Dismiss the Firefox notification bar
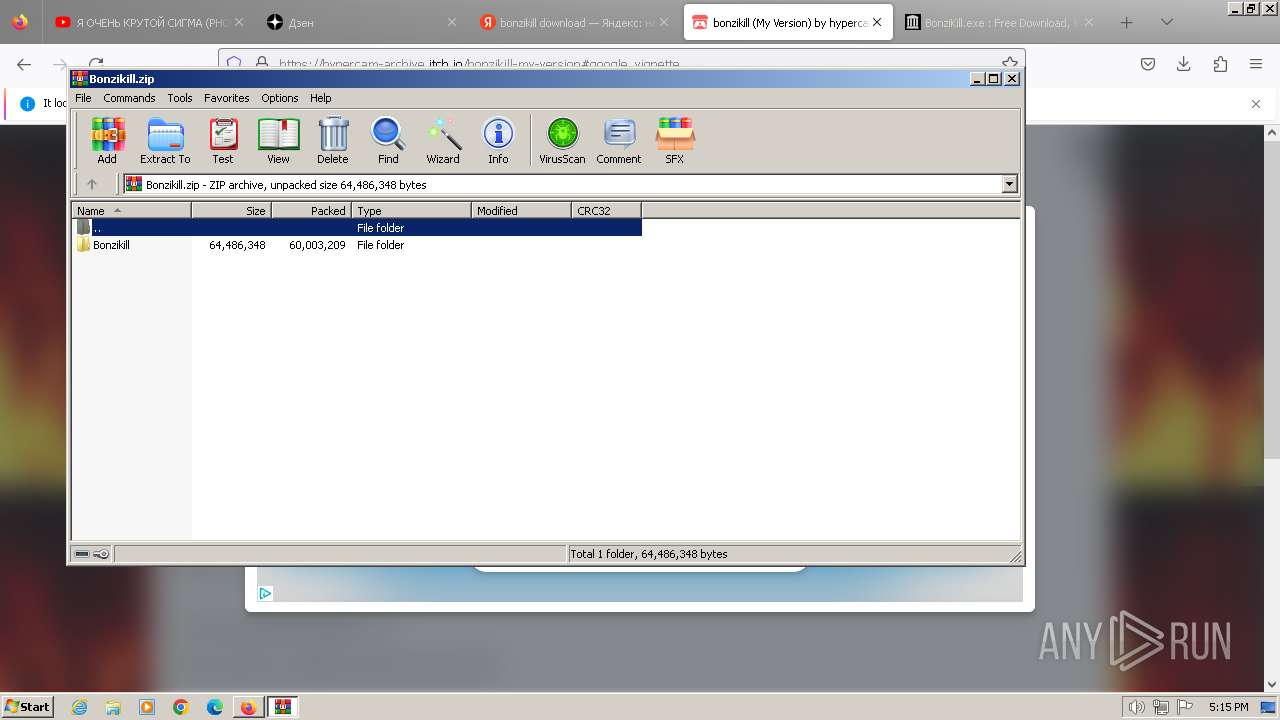Image resolution: width=1280 pixels, height=720 pixels. (x=1256, y=103)
